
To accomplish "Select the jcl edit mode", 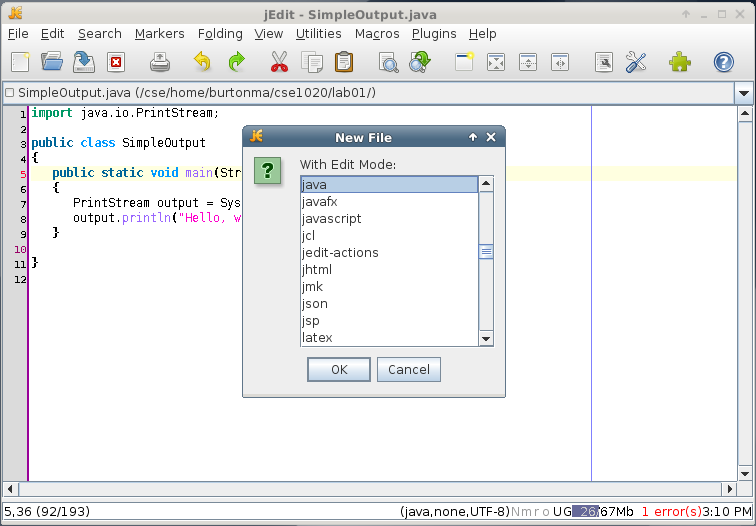I will pos(389,235).
